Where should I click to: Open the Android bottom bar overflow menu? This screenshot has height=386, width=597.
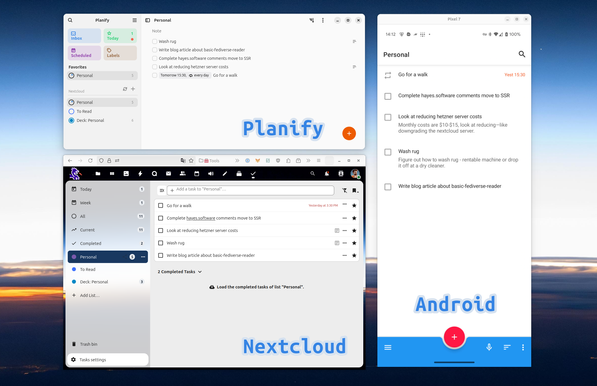click(x=523, y=348)
